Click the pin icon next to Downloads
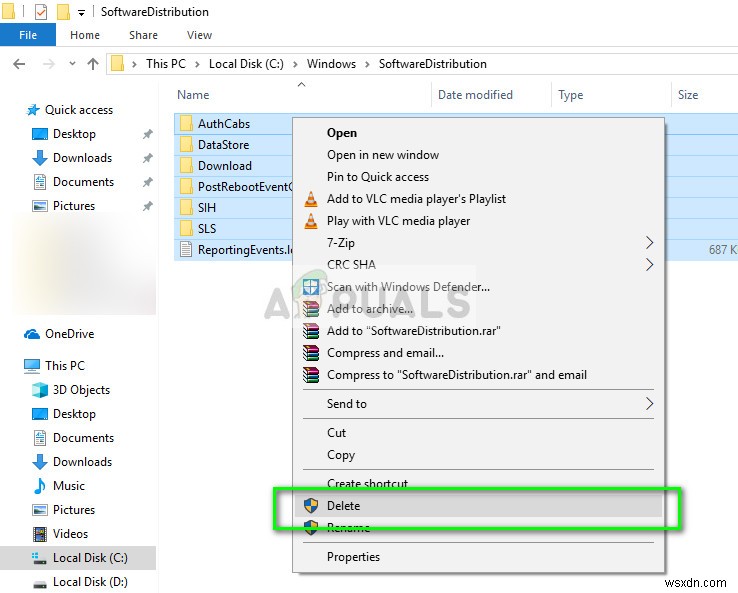 click(147, 158)
